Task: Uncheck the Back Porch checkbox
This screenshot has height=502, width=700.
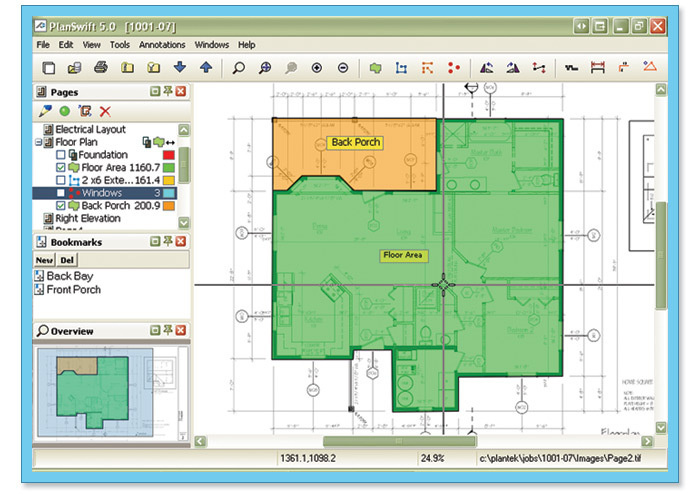Action: 61,206
